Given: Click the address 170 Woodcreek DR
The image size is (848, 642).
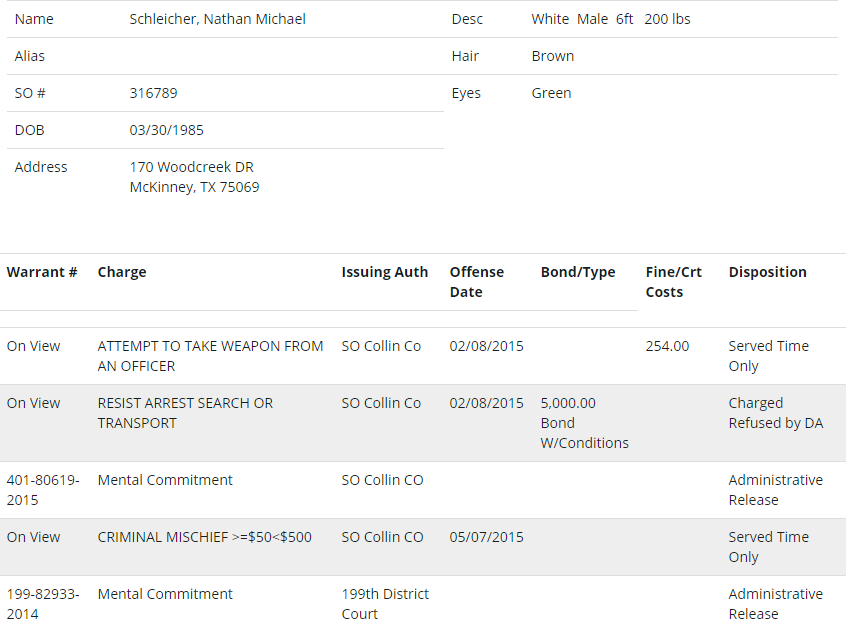Looking at the screenshot, I should pyautogui.click(x=191, y=167).
